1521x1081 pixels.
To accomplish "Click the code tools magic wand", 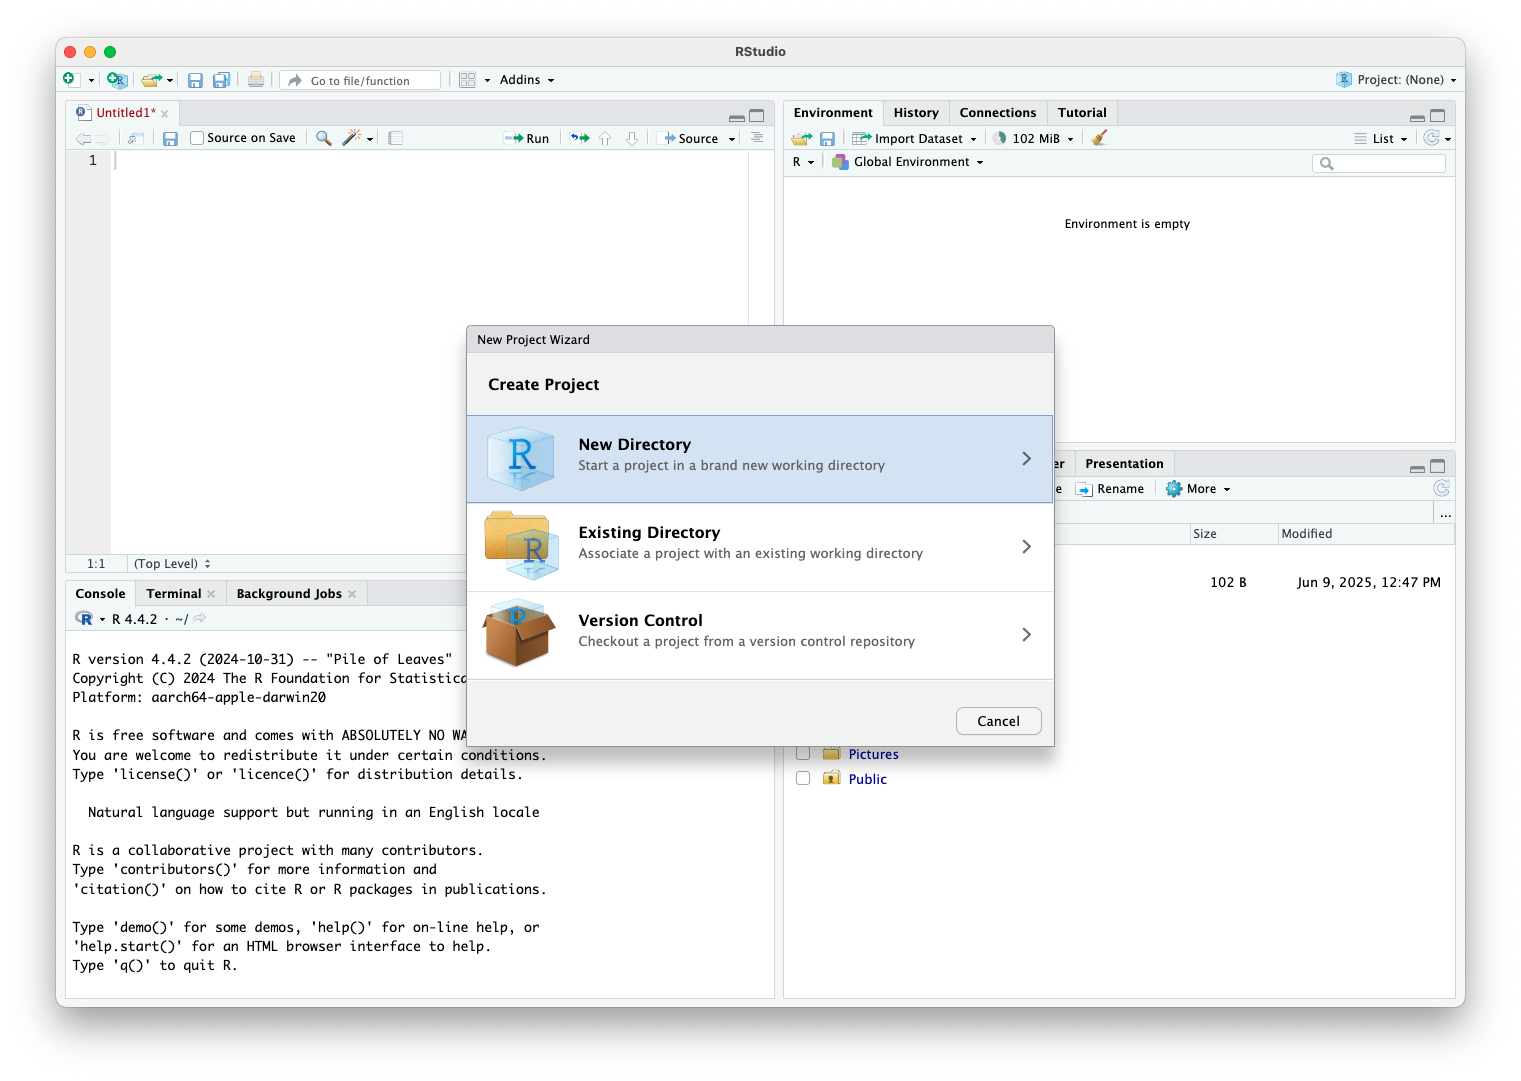I will click(351, 138).
